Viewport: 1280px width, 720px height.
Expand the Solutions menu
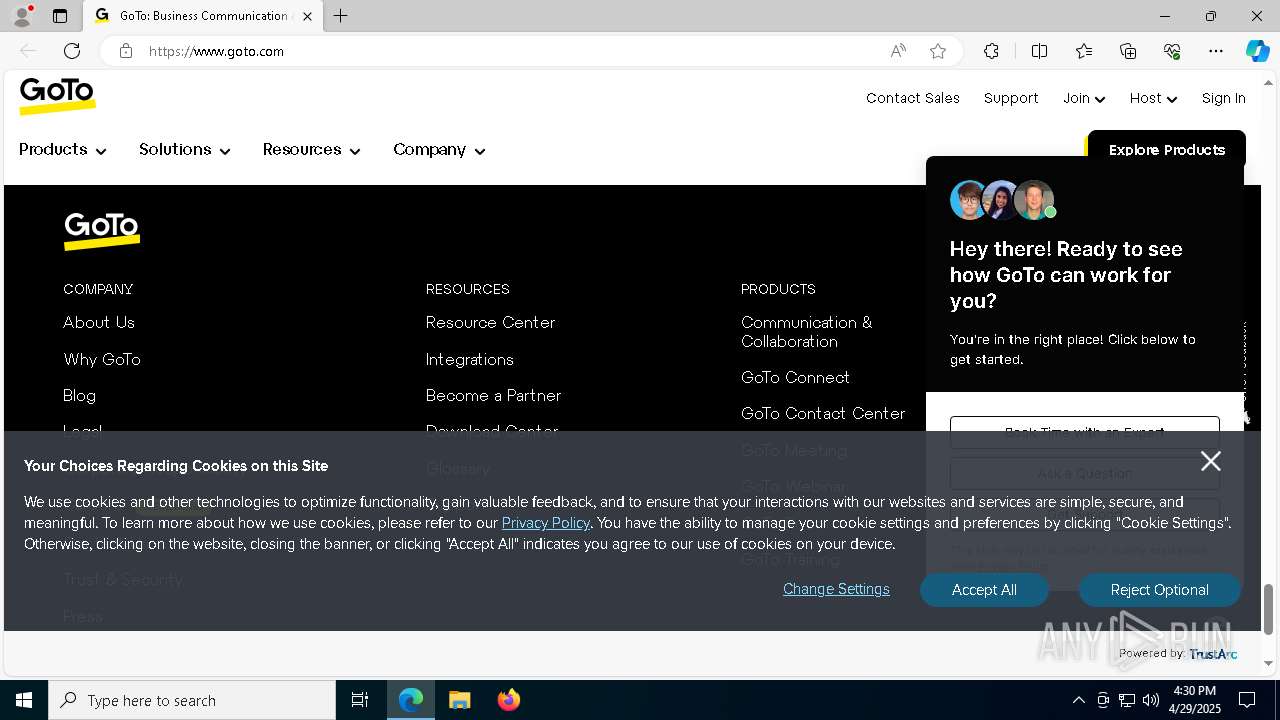coord(184,150)
